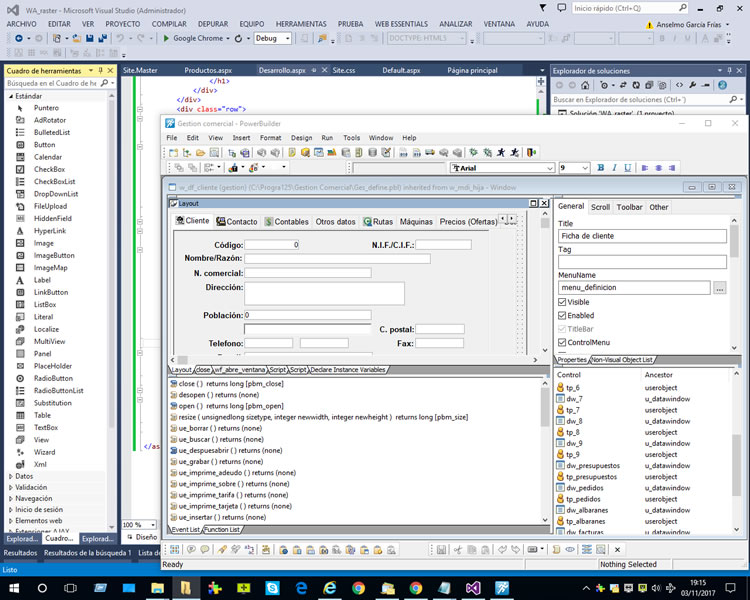Open Visual Studio from the taskbar
The width and height of the screenshot is (750, 600).
(x=473, y=588)
